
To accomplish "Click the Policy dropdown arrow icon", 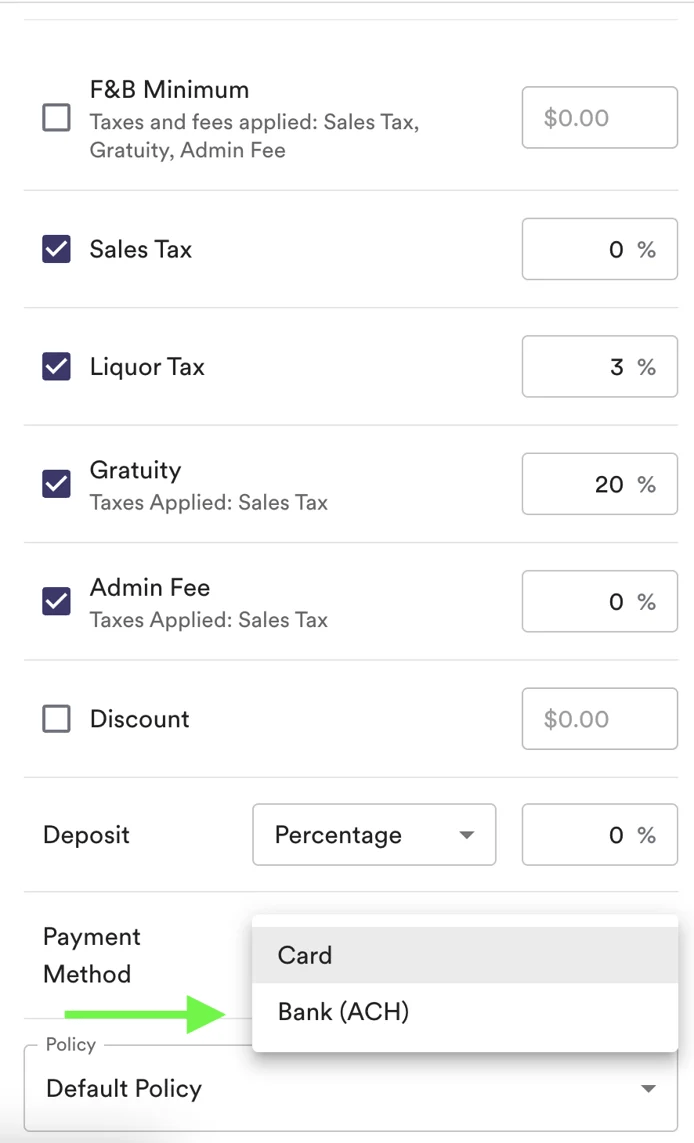I will click(x=648, y=1089).
